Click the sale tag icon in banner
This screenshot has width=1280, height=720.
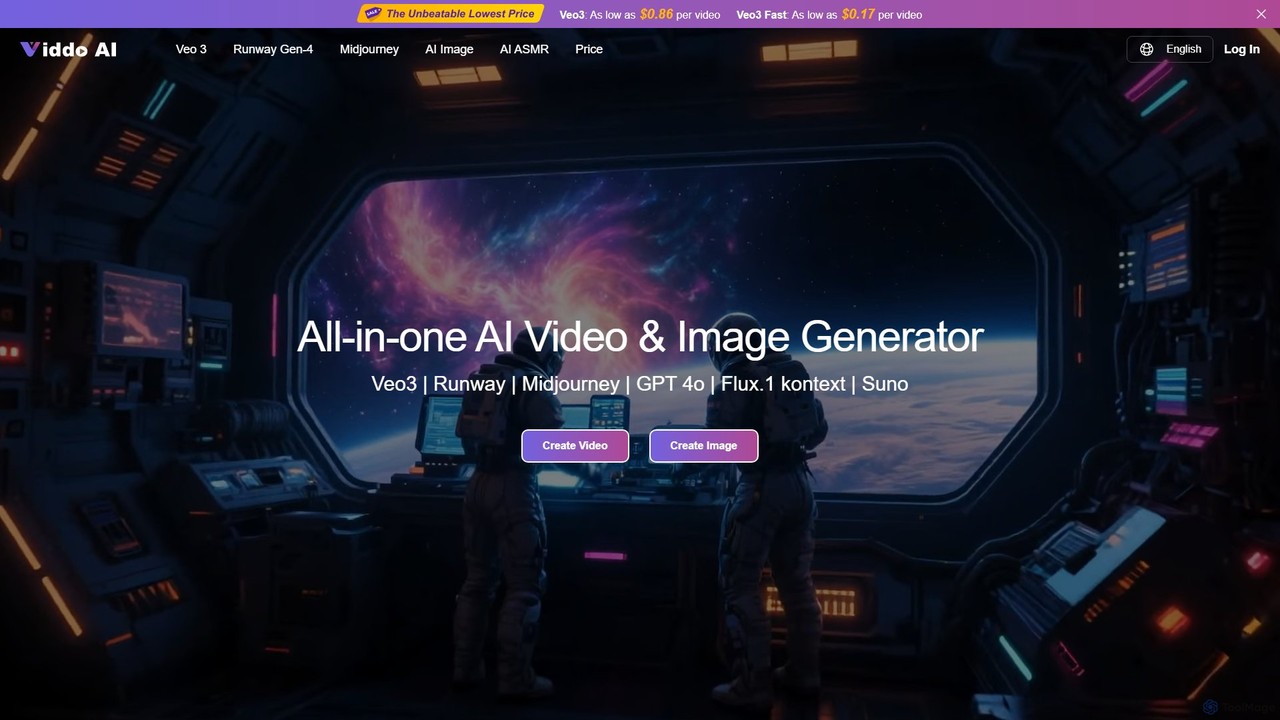coord(372,14)
